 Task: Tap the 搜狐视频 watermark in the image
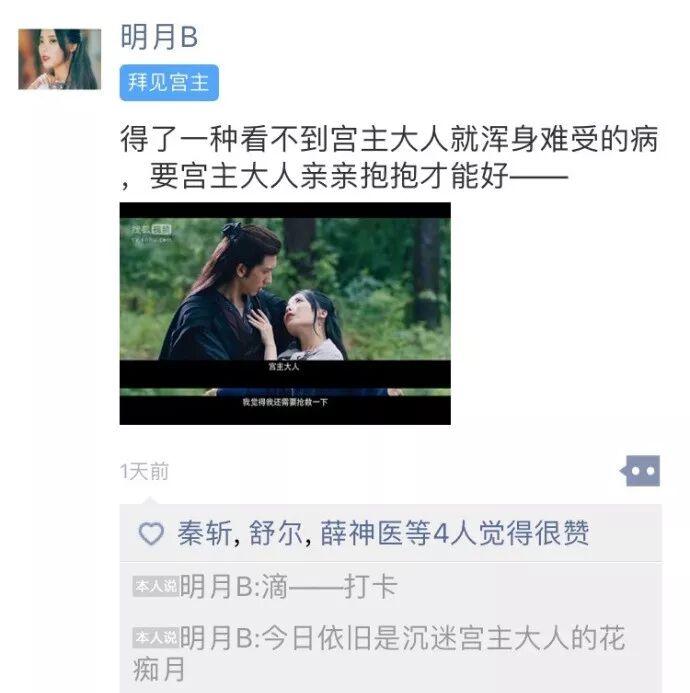point(151,233)
